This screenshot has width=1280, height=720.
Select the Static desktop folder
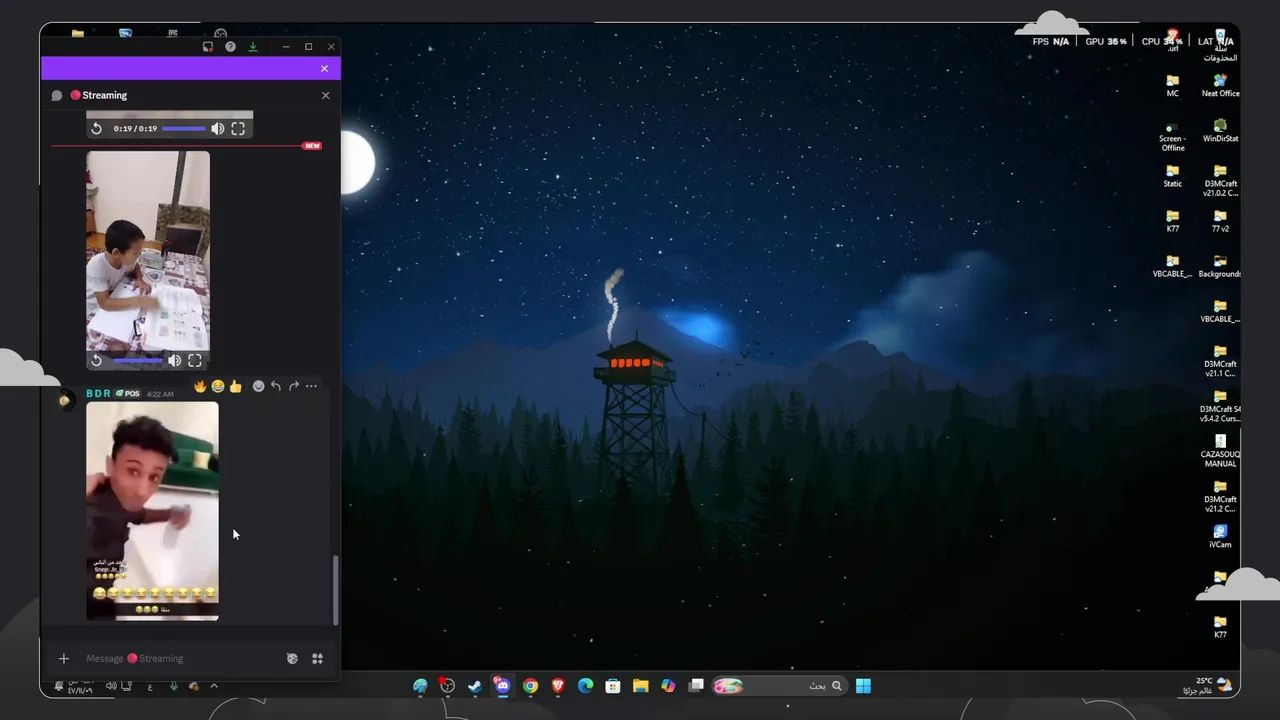[1172, 176]
